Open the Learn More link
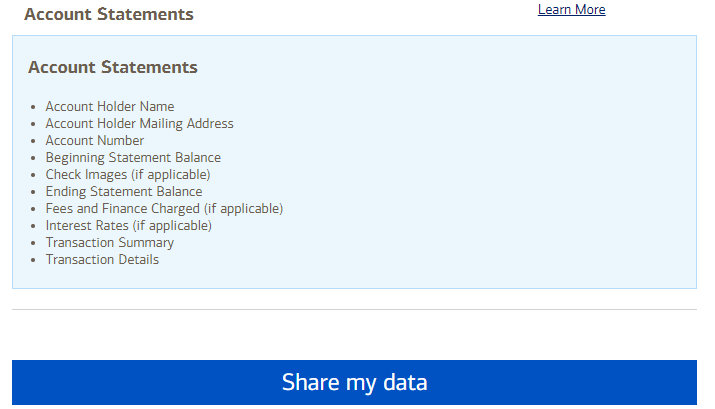 571,10
